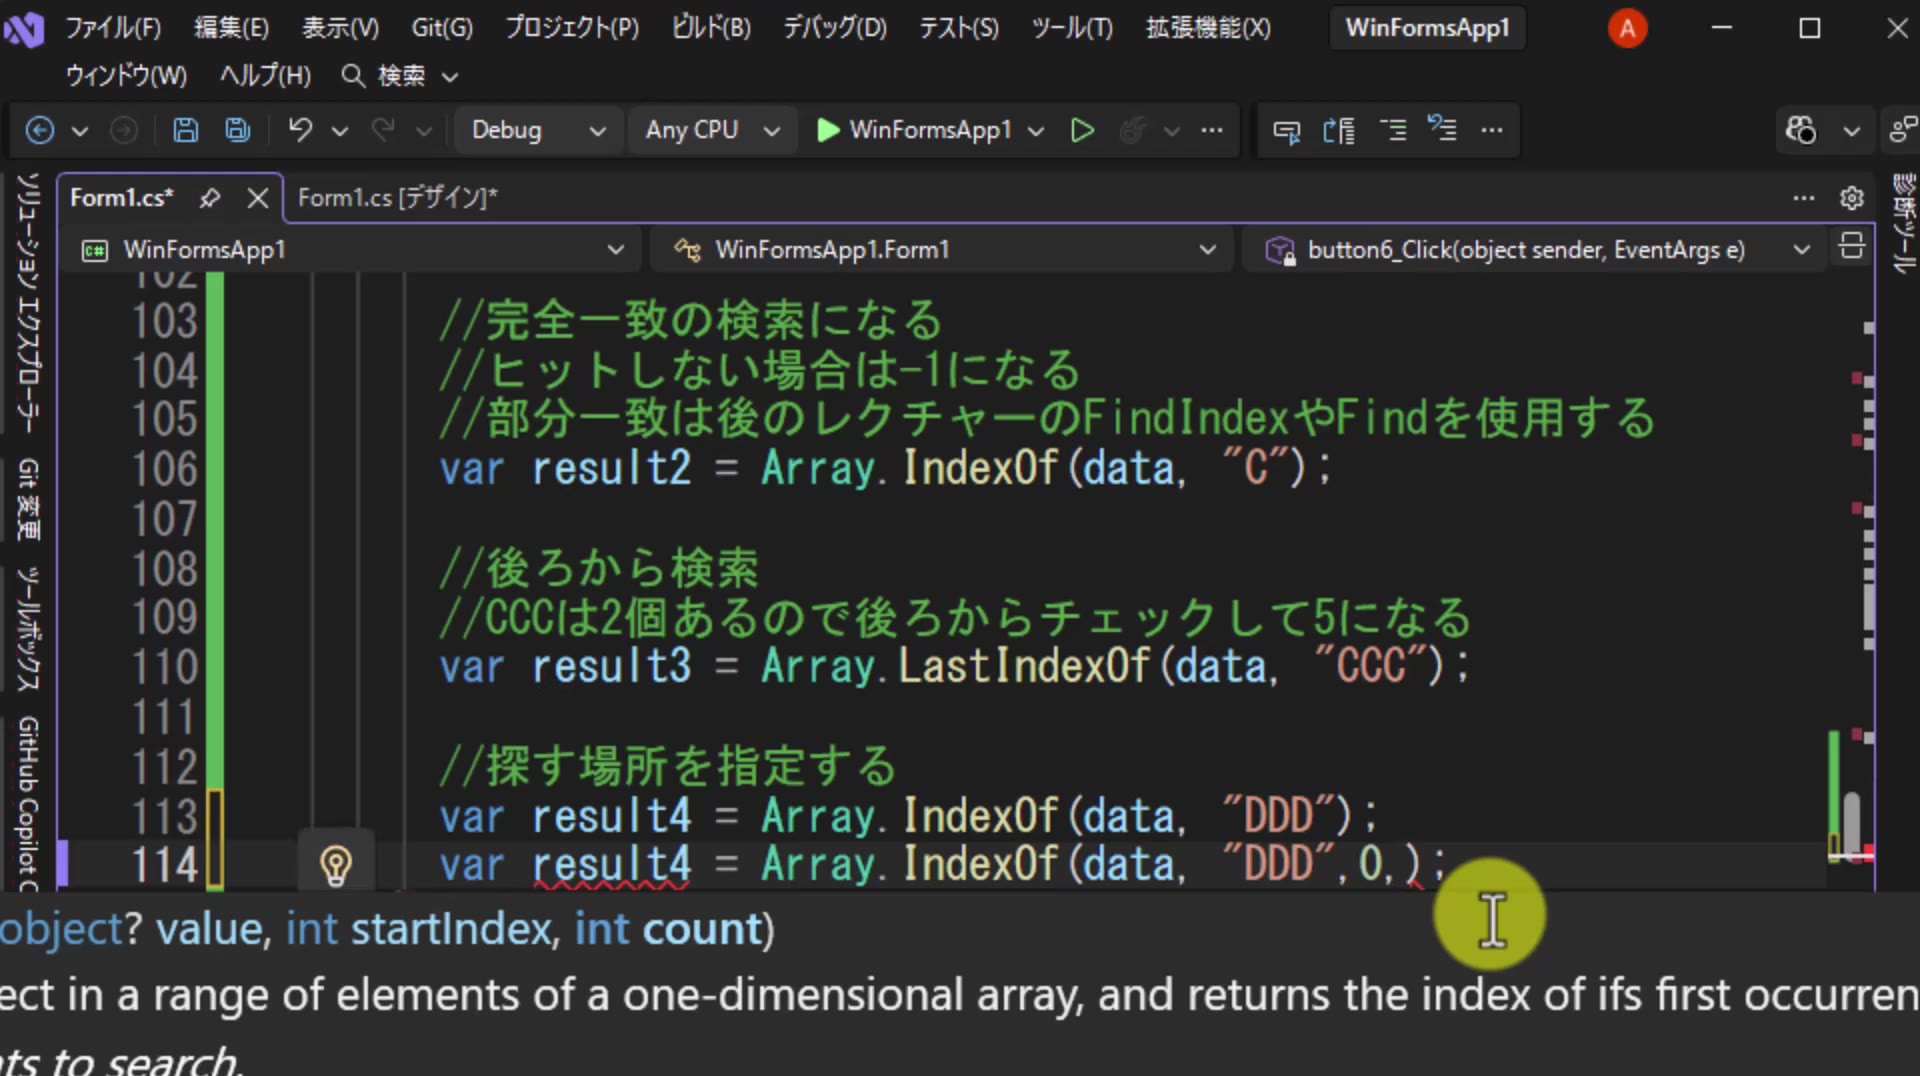This screenshot has height=1076, width=1920.
Task: Save the current file with the floppy icon
Action: pos(185,130)
